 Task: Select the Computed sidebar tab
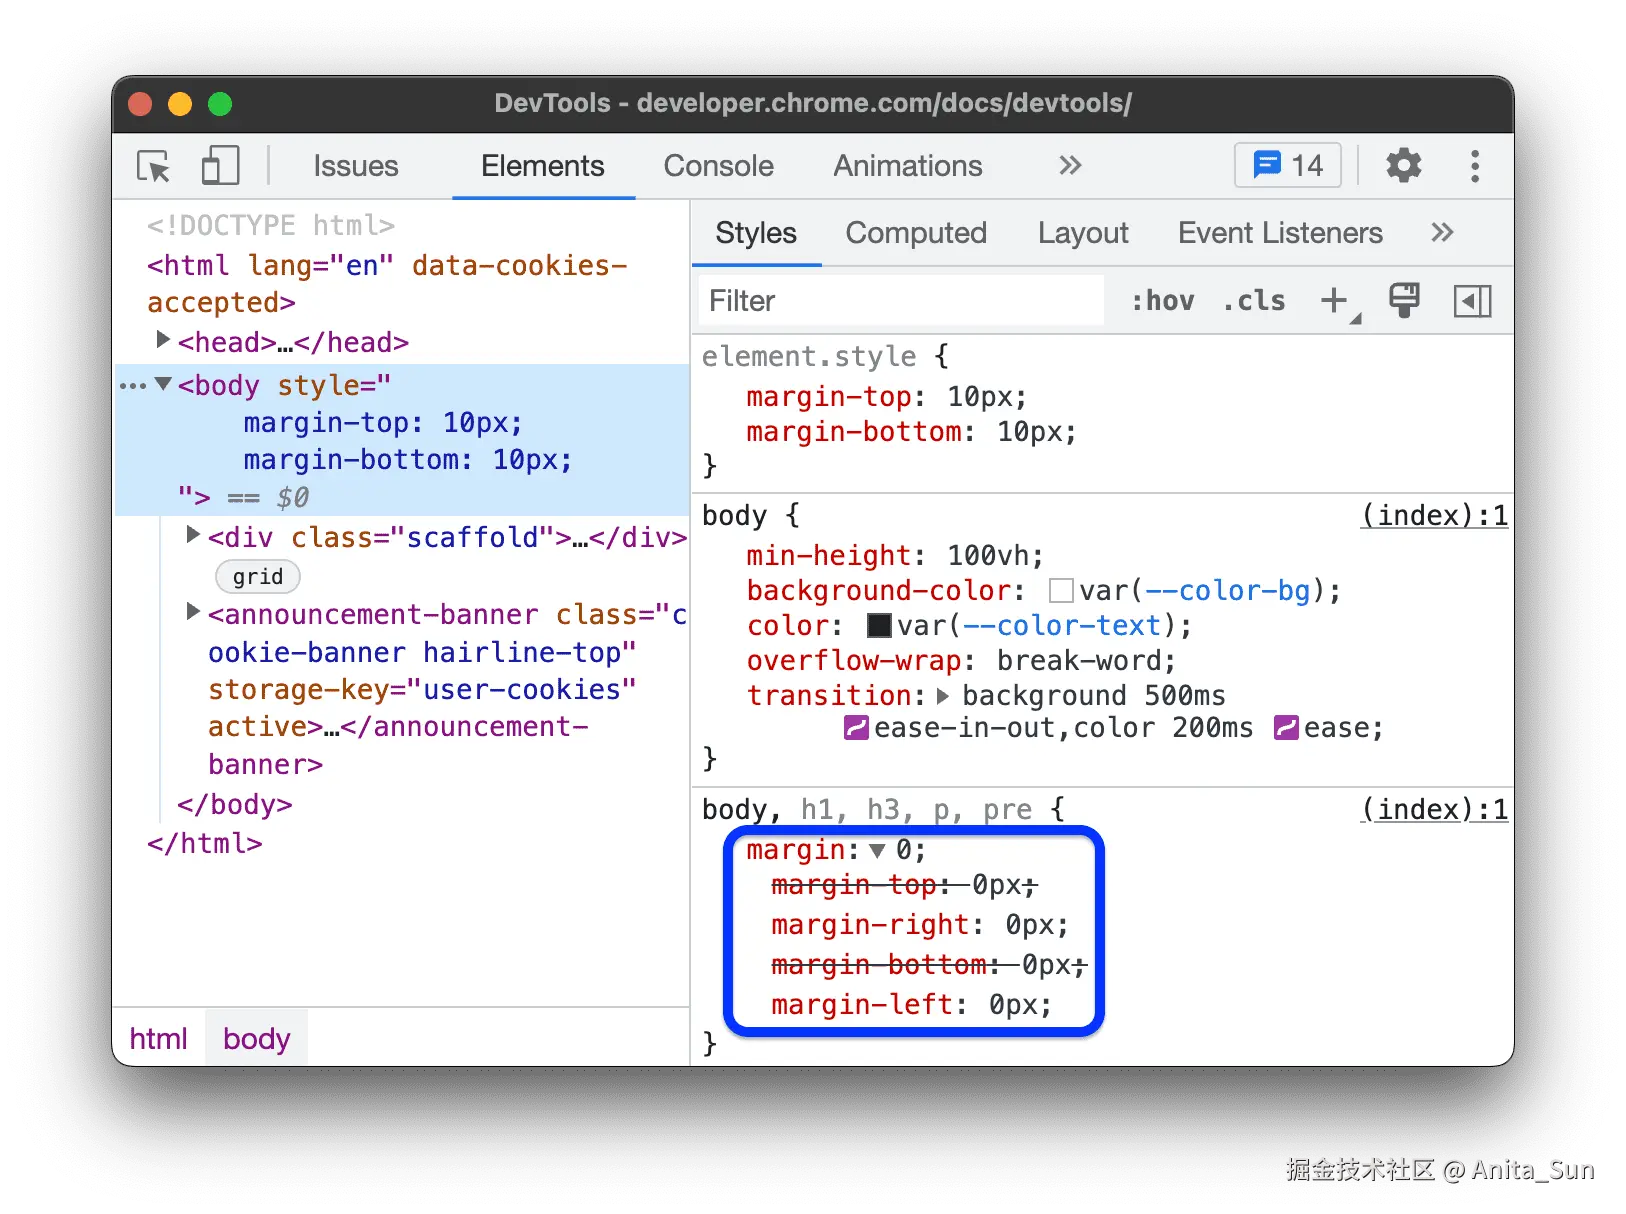point(916,233)
